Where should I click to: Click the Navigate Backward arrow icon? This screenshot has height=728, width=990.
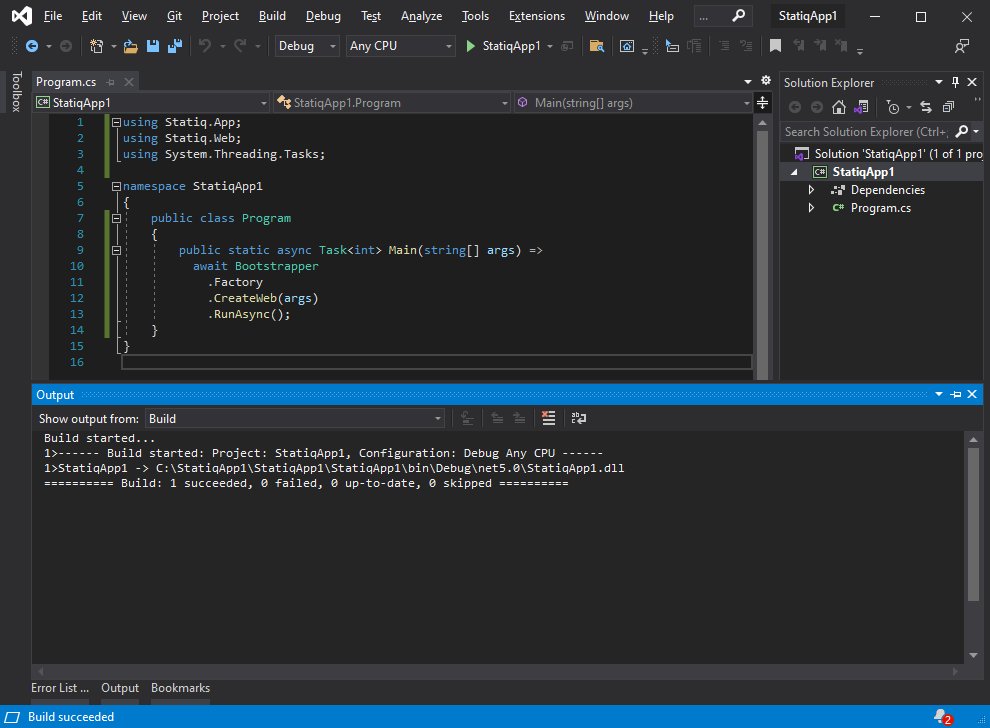click(x=32, y=46)
